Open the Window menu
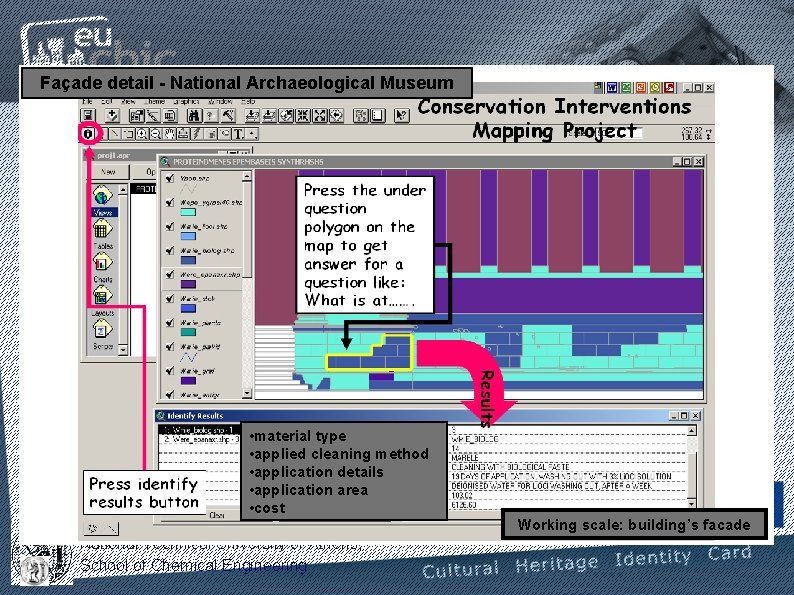 pos(220,101)
